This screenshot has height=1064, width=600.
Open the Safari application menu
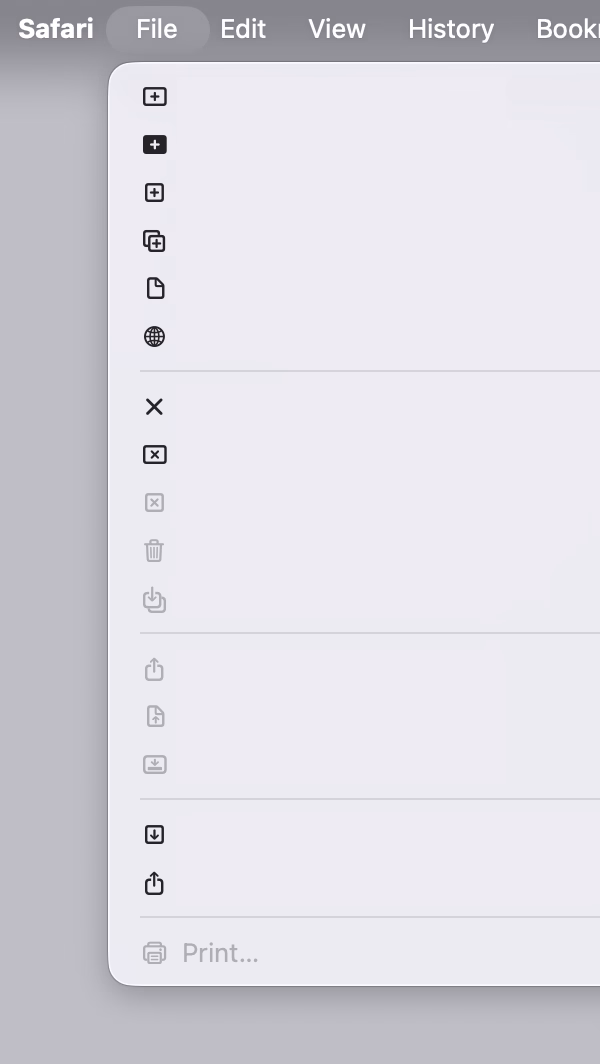coord(56,29)
